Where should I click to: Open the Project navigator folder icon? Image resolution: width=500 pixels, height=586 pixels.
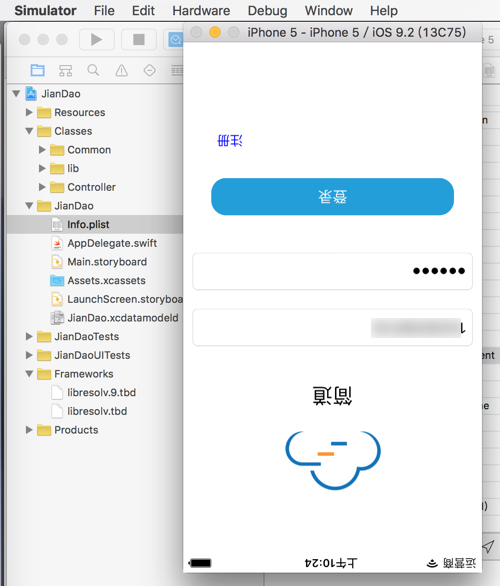pyautogui.click(x=37, y=70)
